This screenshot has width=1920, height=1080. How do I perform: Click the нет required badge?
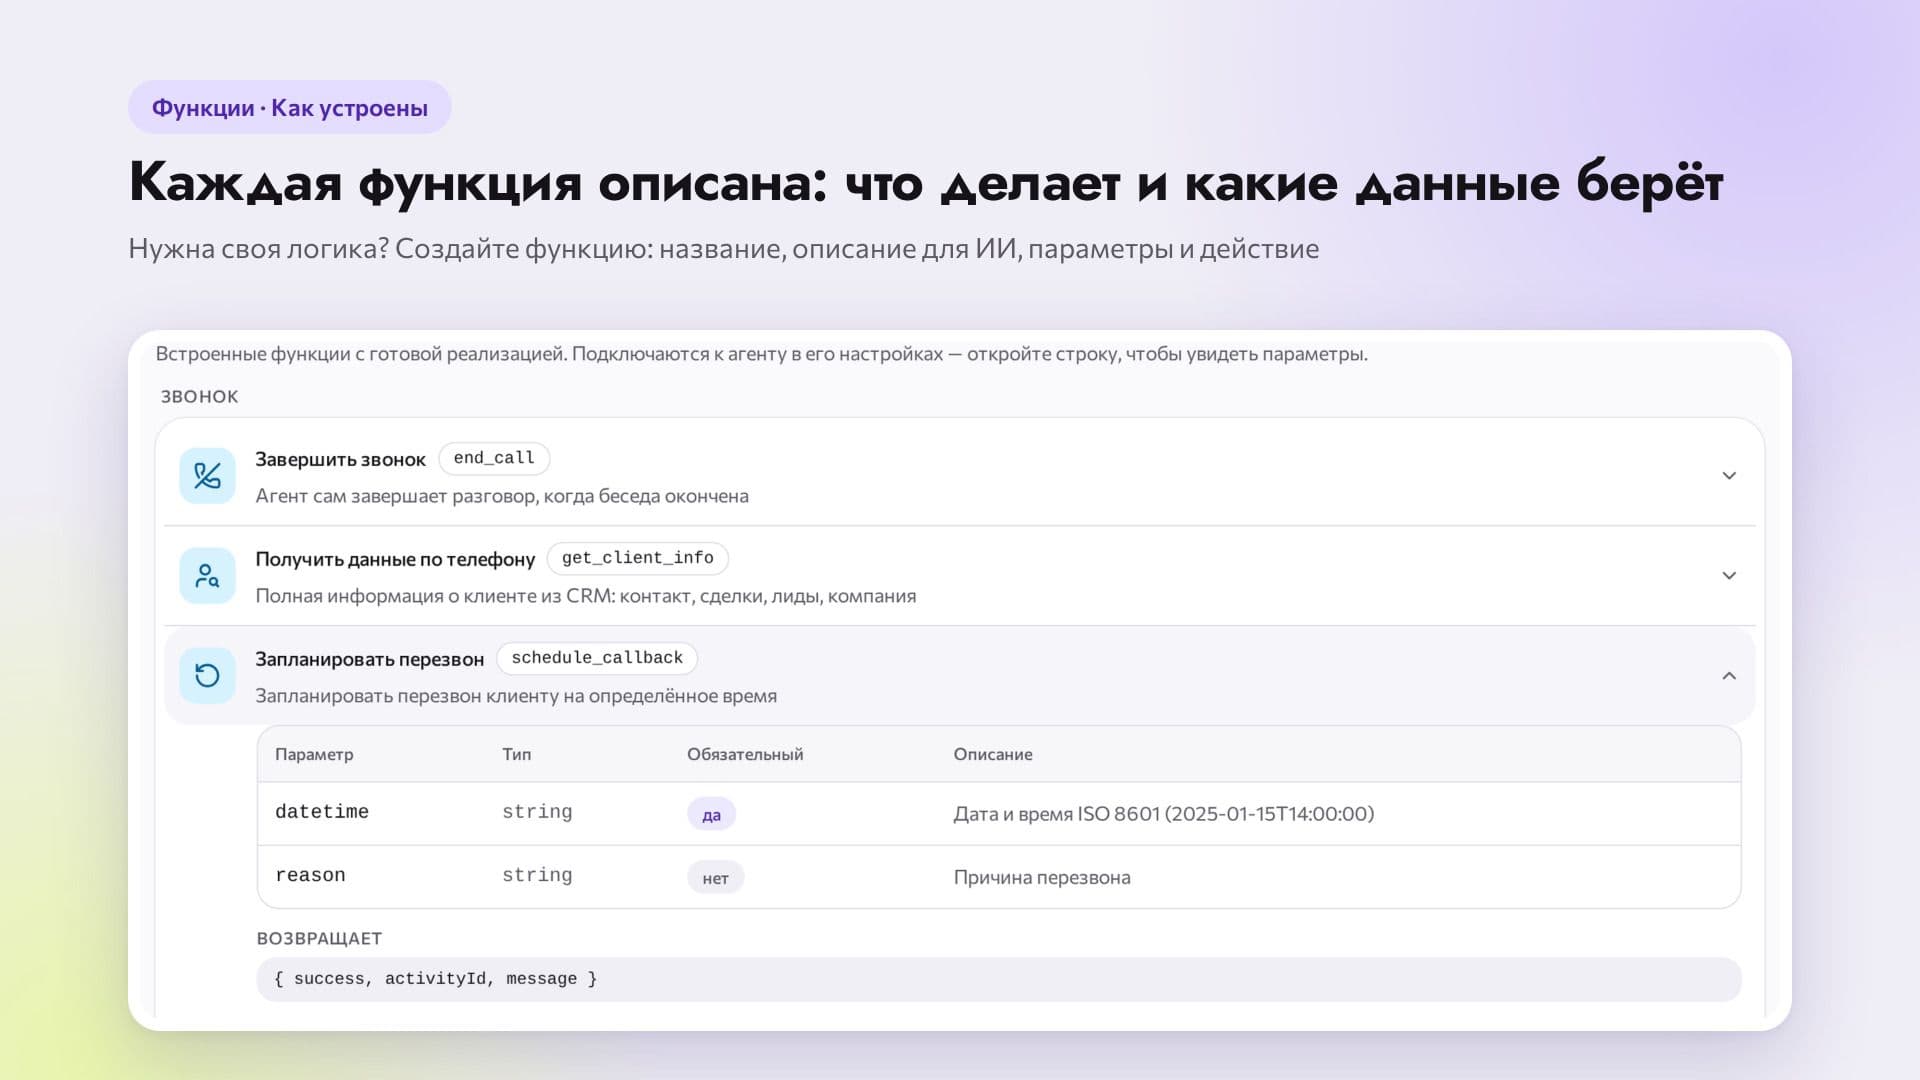pyautogui.click(x=715, y=877)
